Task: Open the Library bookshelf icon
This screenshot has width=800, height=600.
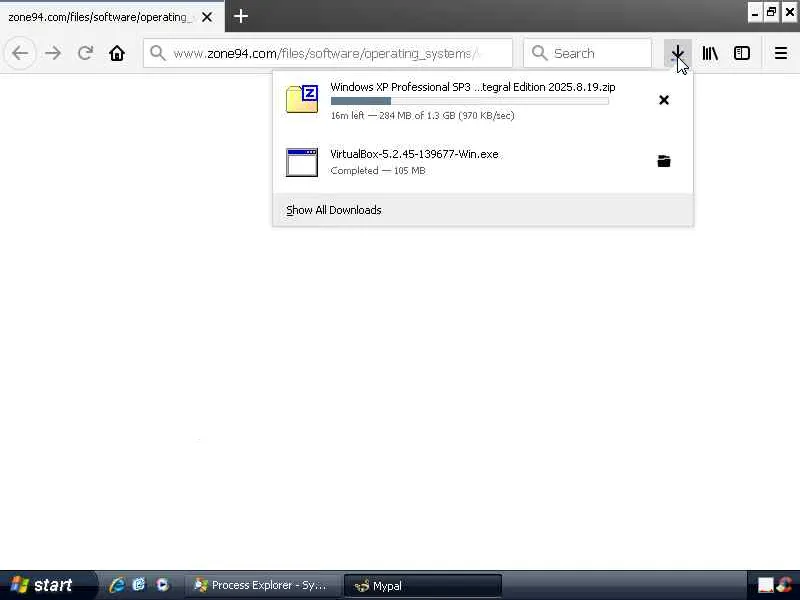Action: click(x=710, y=53)
